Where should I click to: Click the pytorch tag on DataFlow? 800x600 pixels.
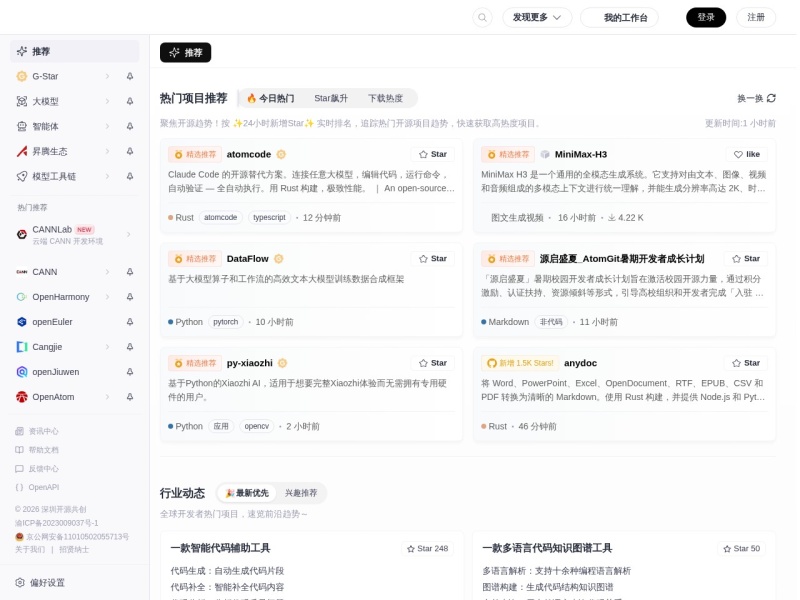pos(226,322)
